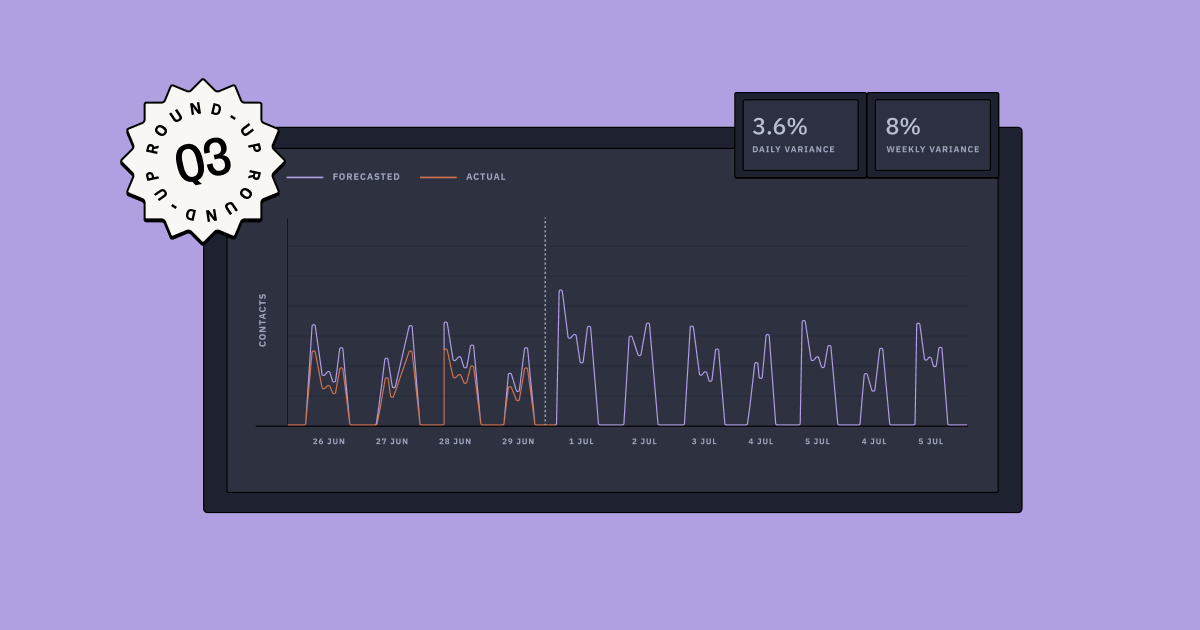The height and width of the screenshot is (630, 1200).
Task: Toggle the ACTUAL series in the legend
Action: click(x=484, y=176)
